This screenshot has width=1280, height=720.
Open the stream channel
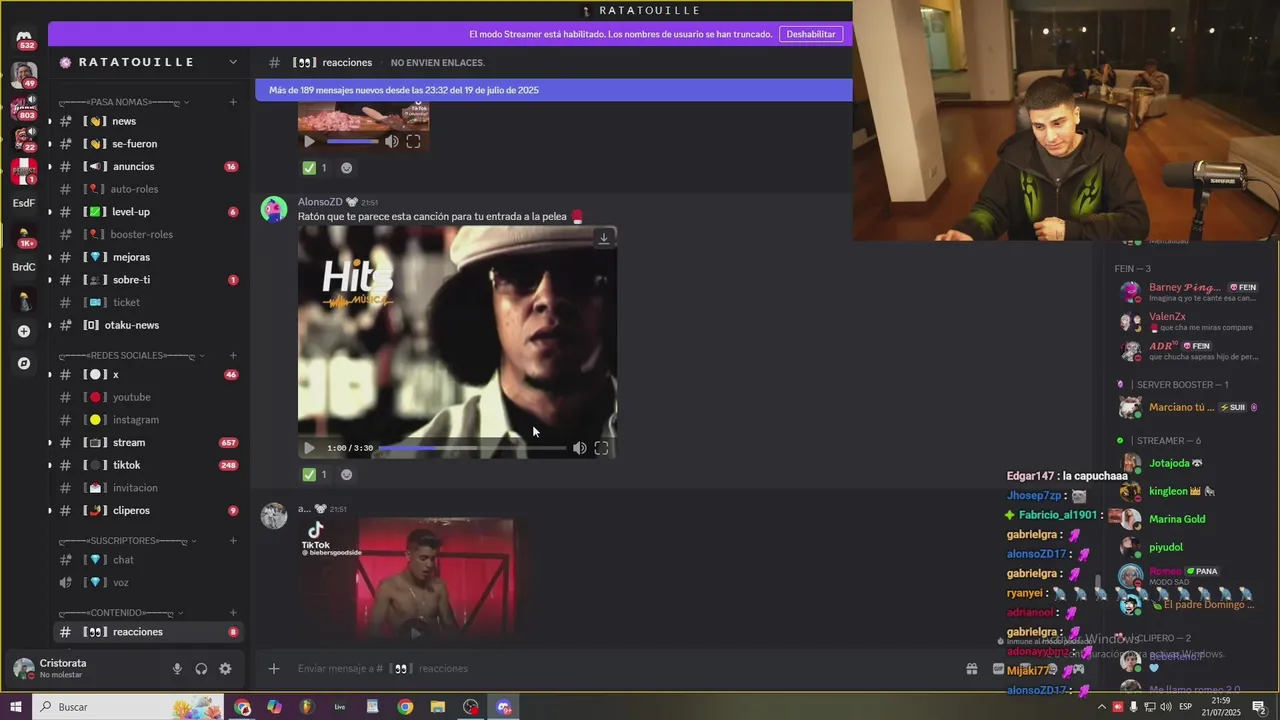pyautogui.click(x=148, y=443)
